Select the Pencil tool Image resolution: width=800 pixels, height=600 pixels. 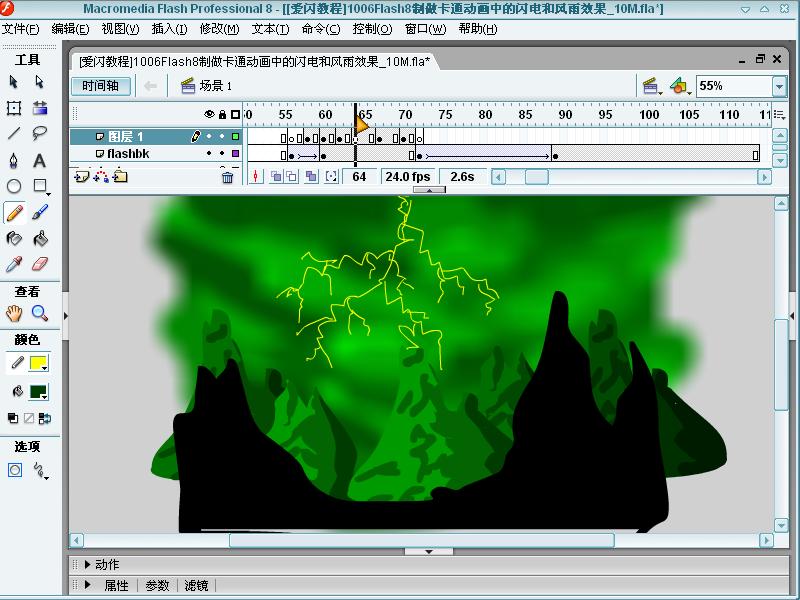coord(14,212)
